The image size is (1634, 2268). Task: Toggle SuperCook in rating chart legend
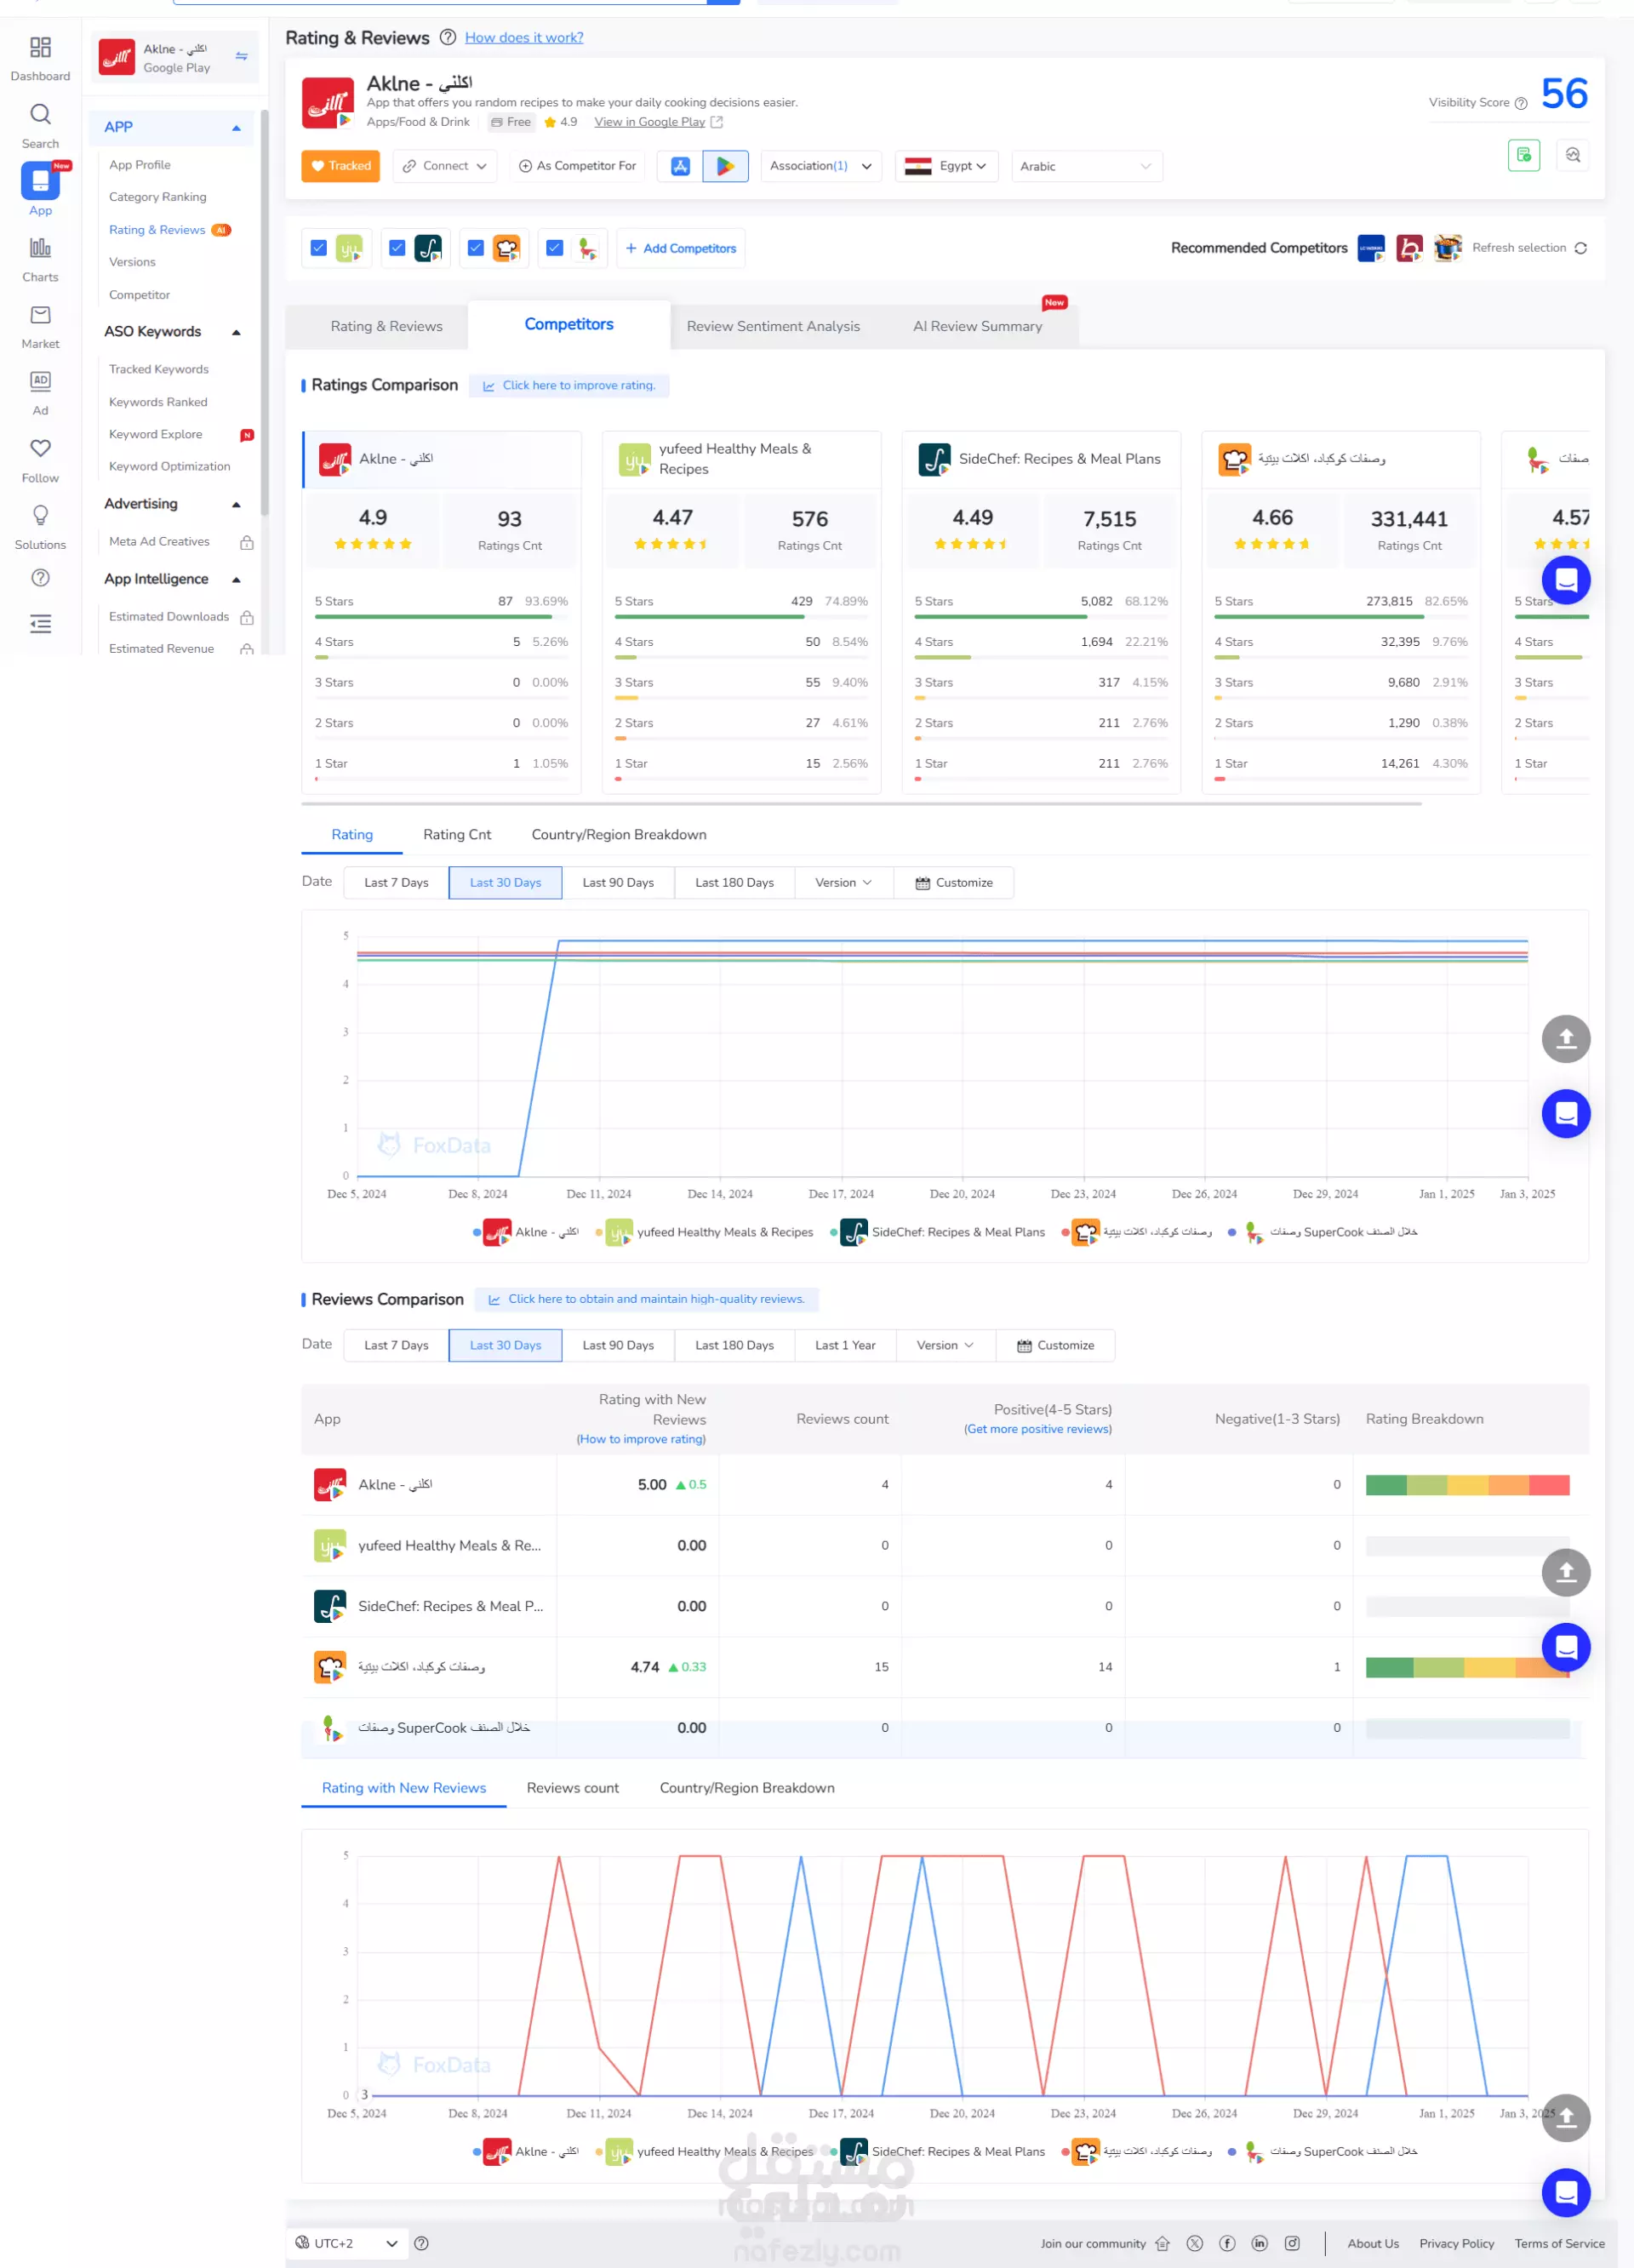coord(1322,1232)
